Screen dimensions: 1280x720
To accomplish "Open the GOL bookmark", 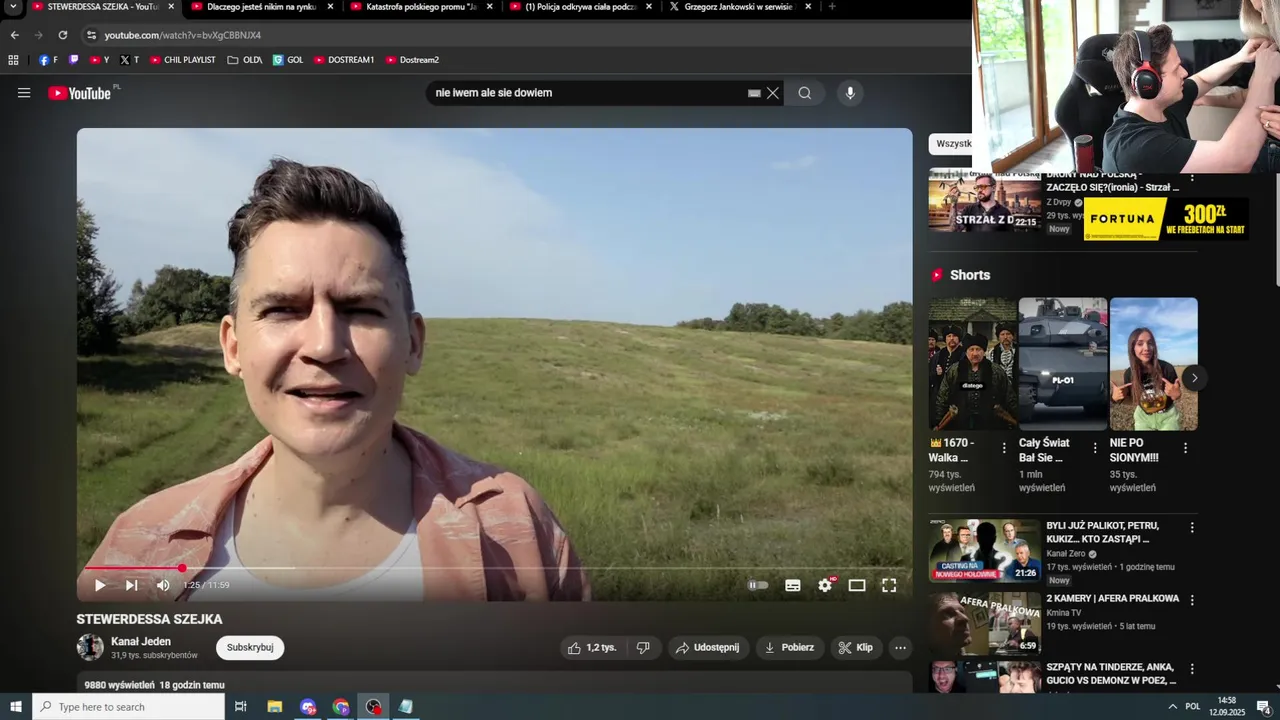I will [288, 60].
